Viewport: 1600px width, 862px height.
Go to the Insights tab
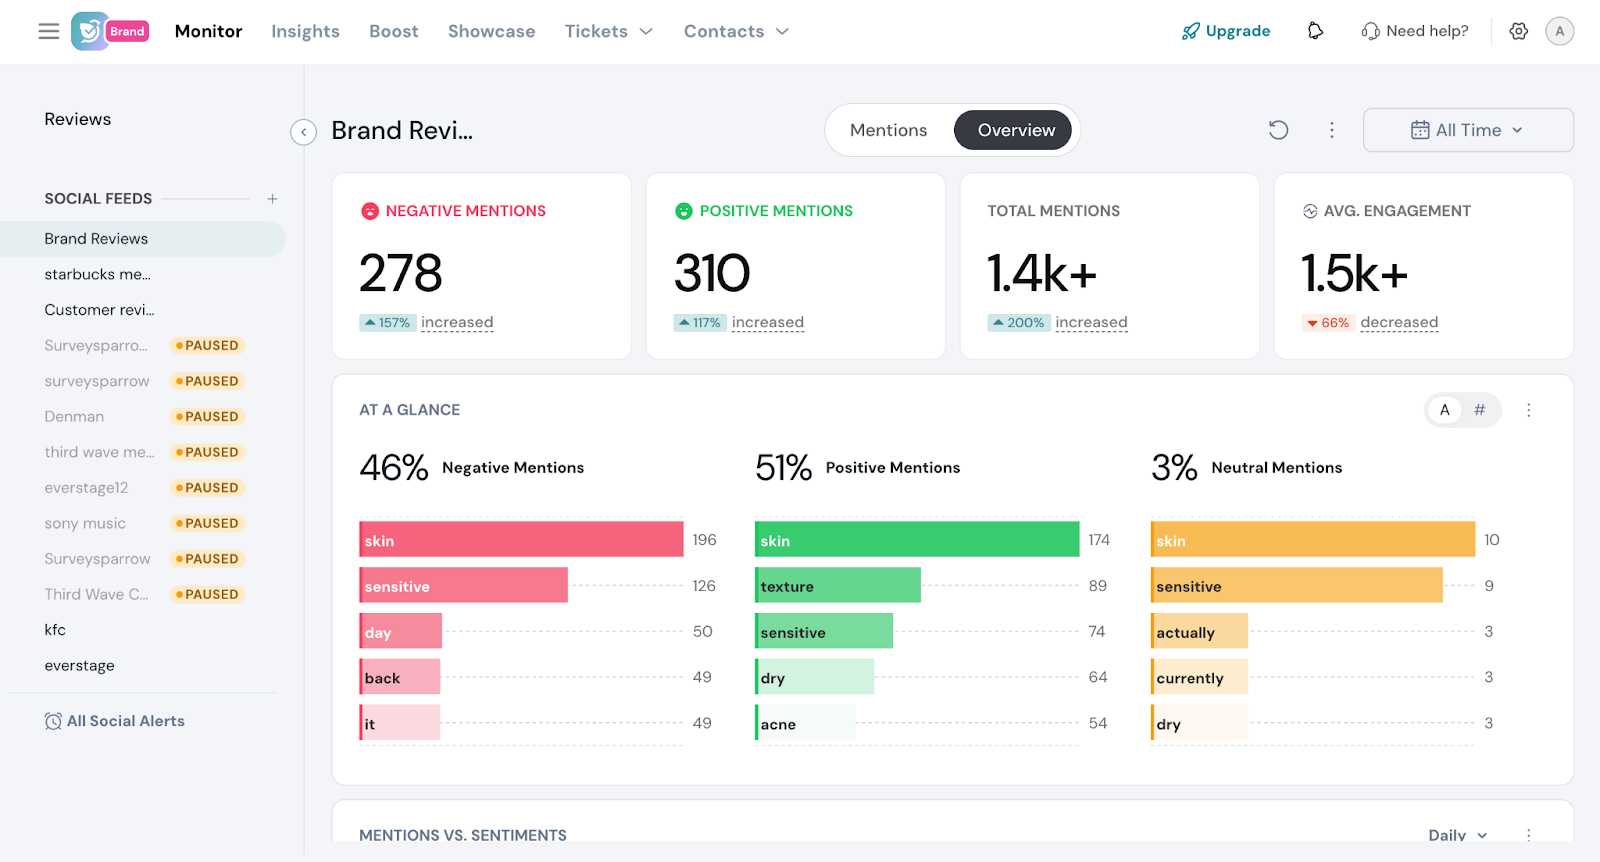pyautogui.click(x=305, y=31)
